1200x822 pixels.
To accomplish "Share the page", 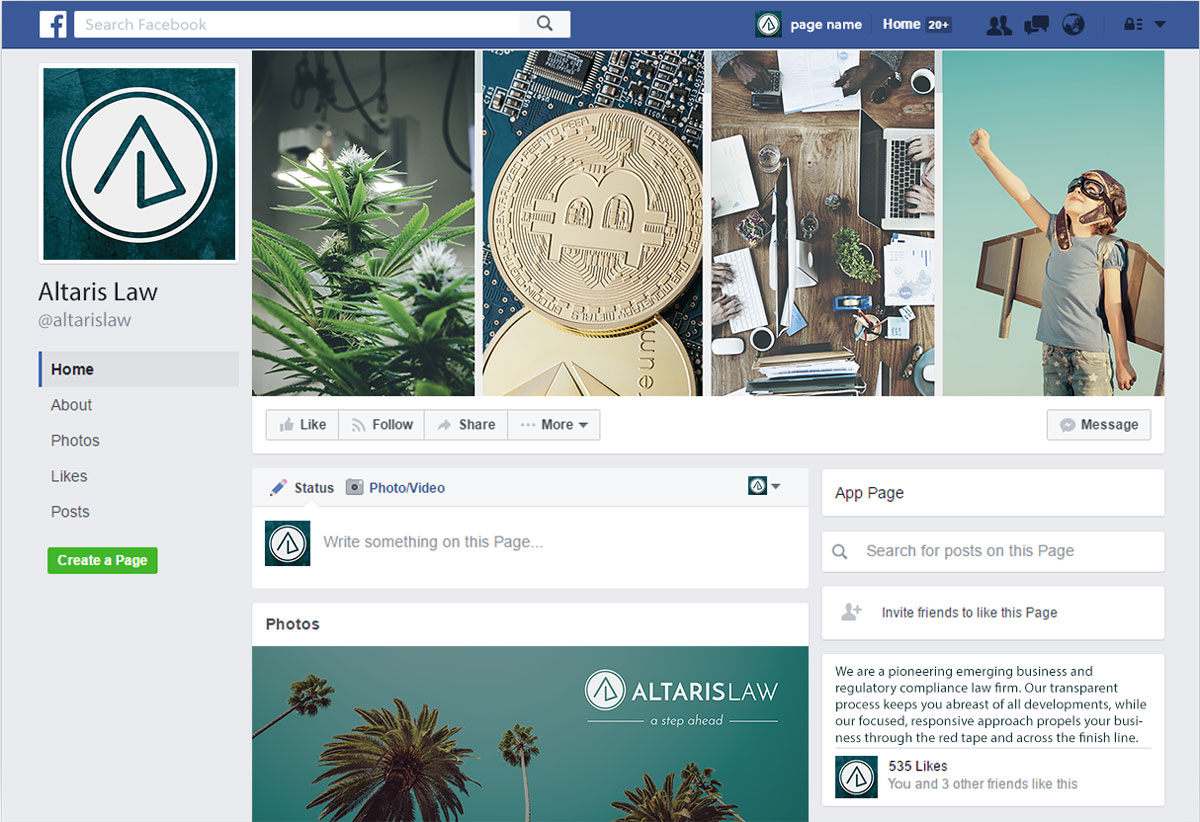I will 466,425.
